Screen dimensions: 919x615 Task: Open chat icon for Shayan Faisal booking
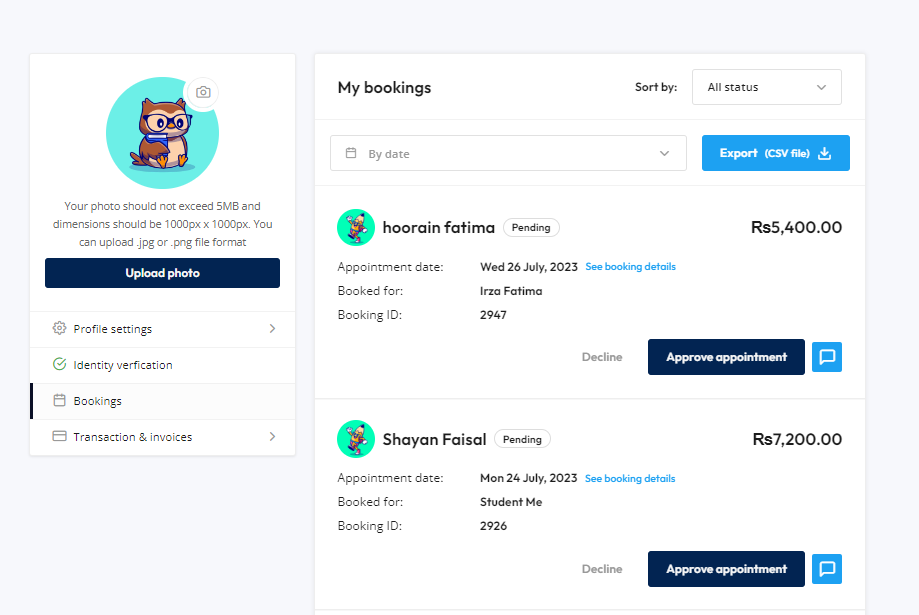[826, 569]
